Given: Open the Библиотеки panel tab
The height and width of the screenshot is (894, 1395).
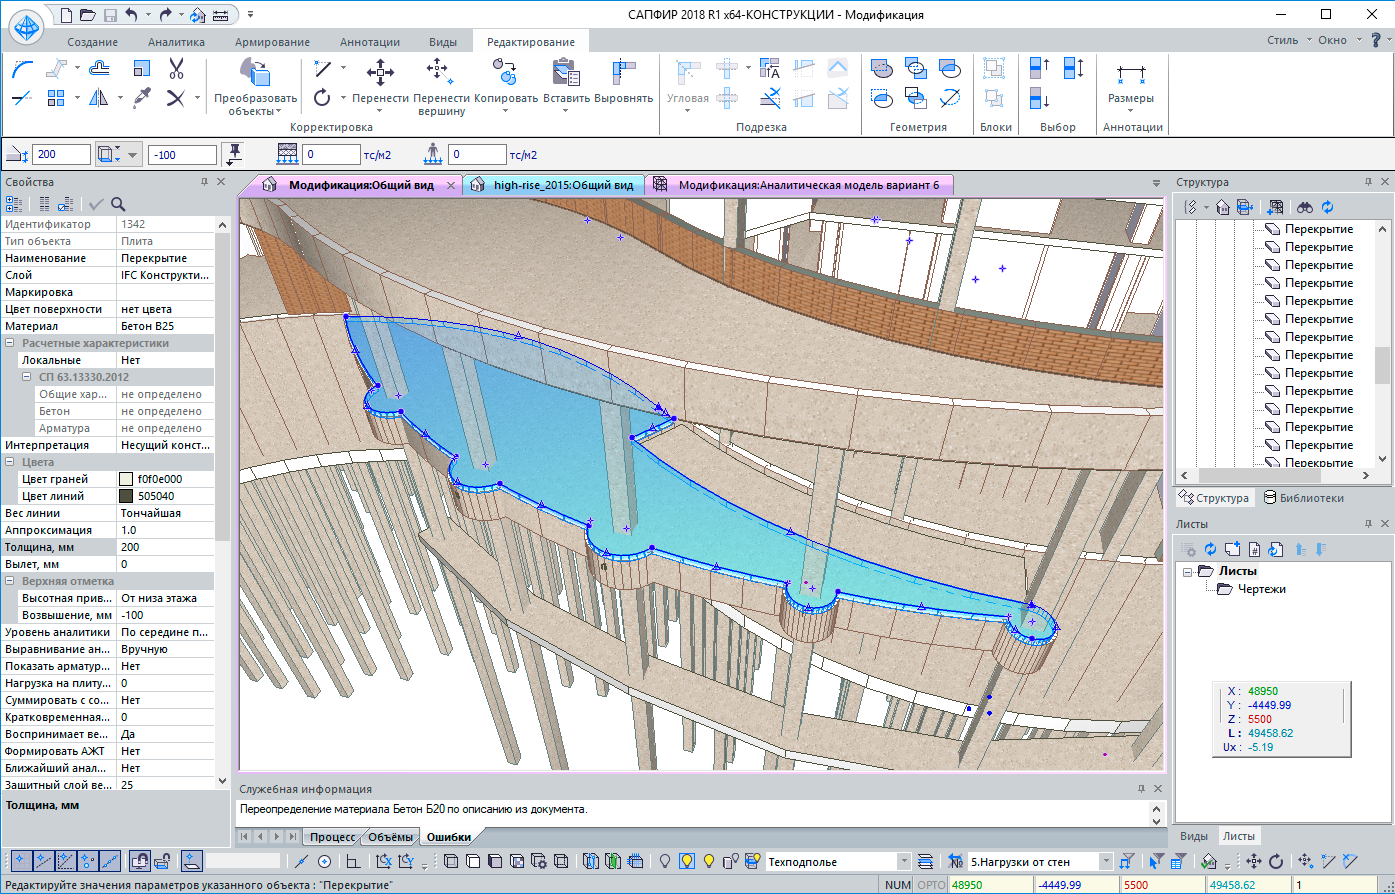Looking at the screenshot, I should coord(1304,498).
